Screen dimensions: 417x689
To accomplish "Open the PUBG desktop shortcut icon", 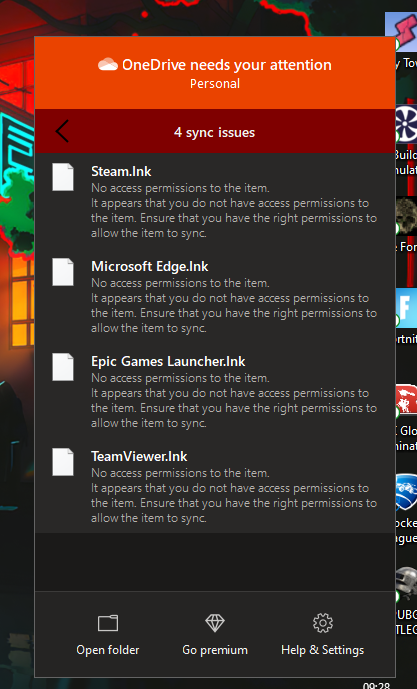I will click(x=406, y=584).
